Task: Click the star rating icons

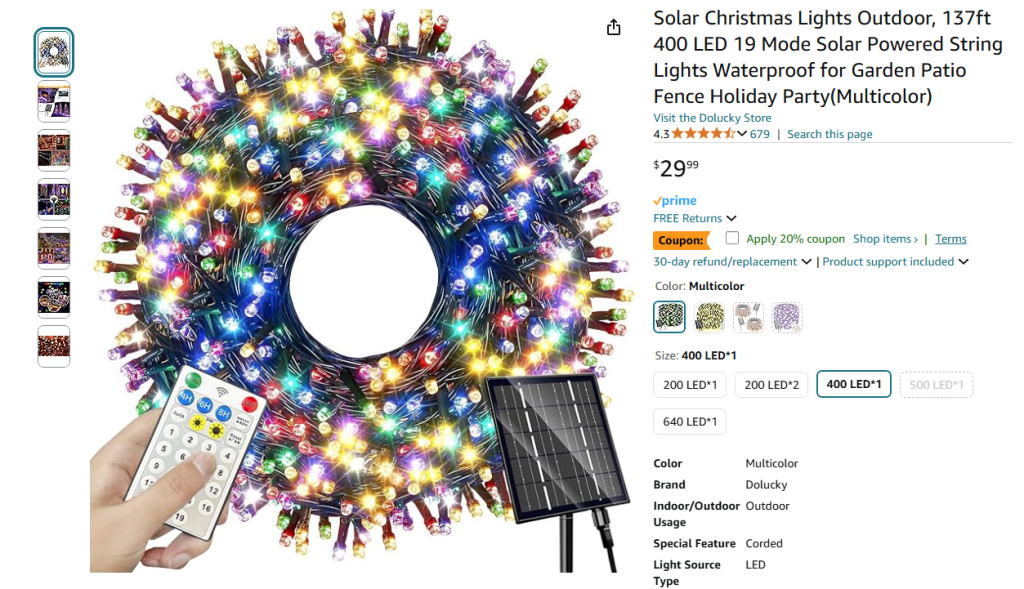Action: click(x=703, y=134)
